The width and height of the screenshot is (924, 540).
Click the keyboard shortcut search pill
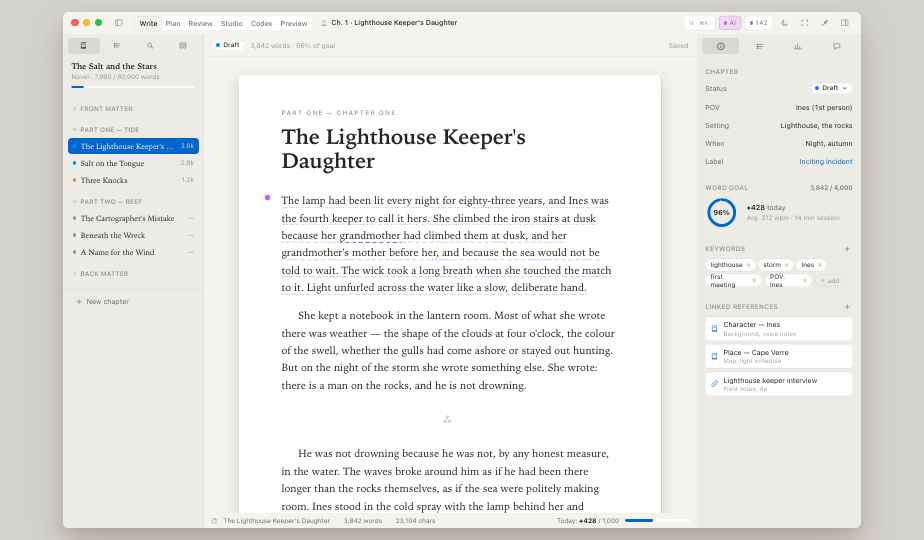tap(700, 23)
